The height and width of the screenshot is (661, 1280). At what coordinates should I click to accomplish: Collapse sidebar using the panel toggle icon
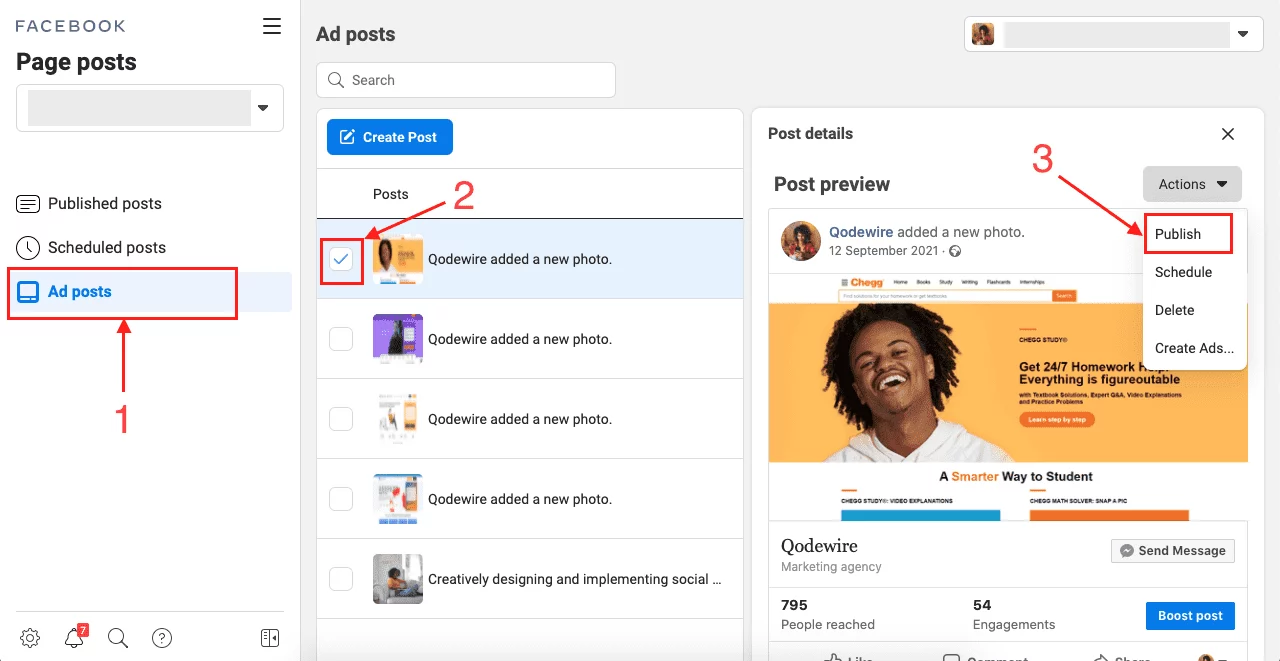(269, 638)
